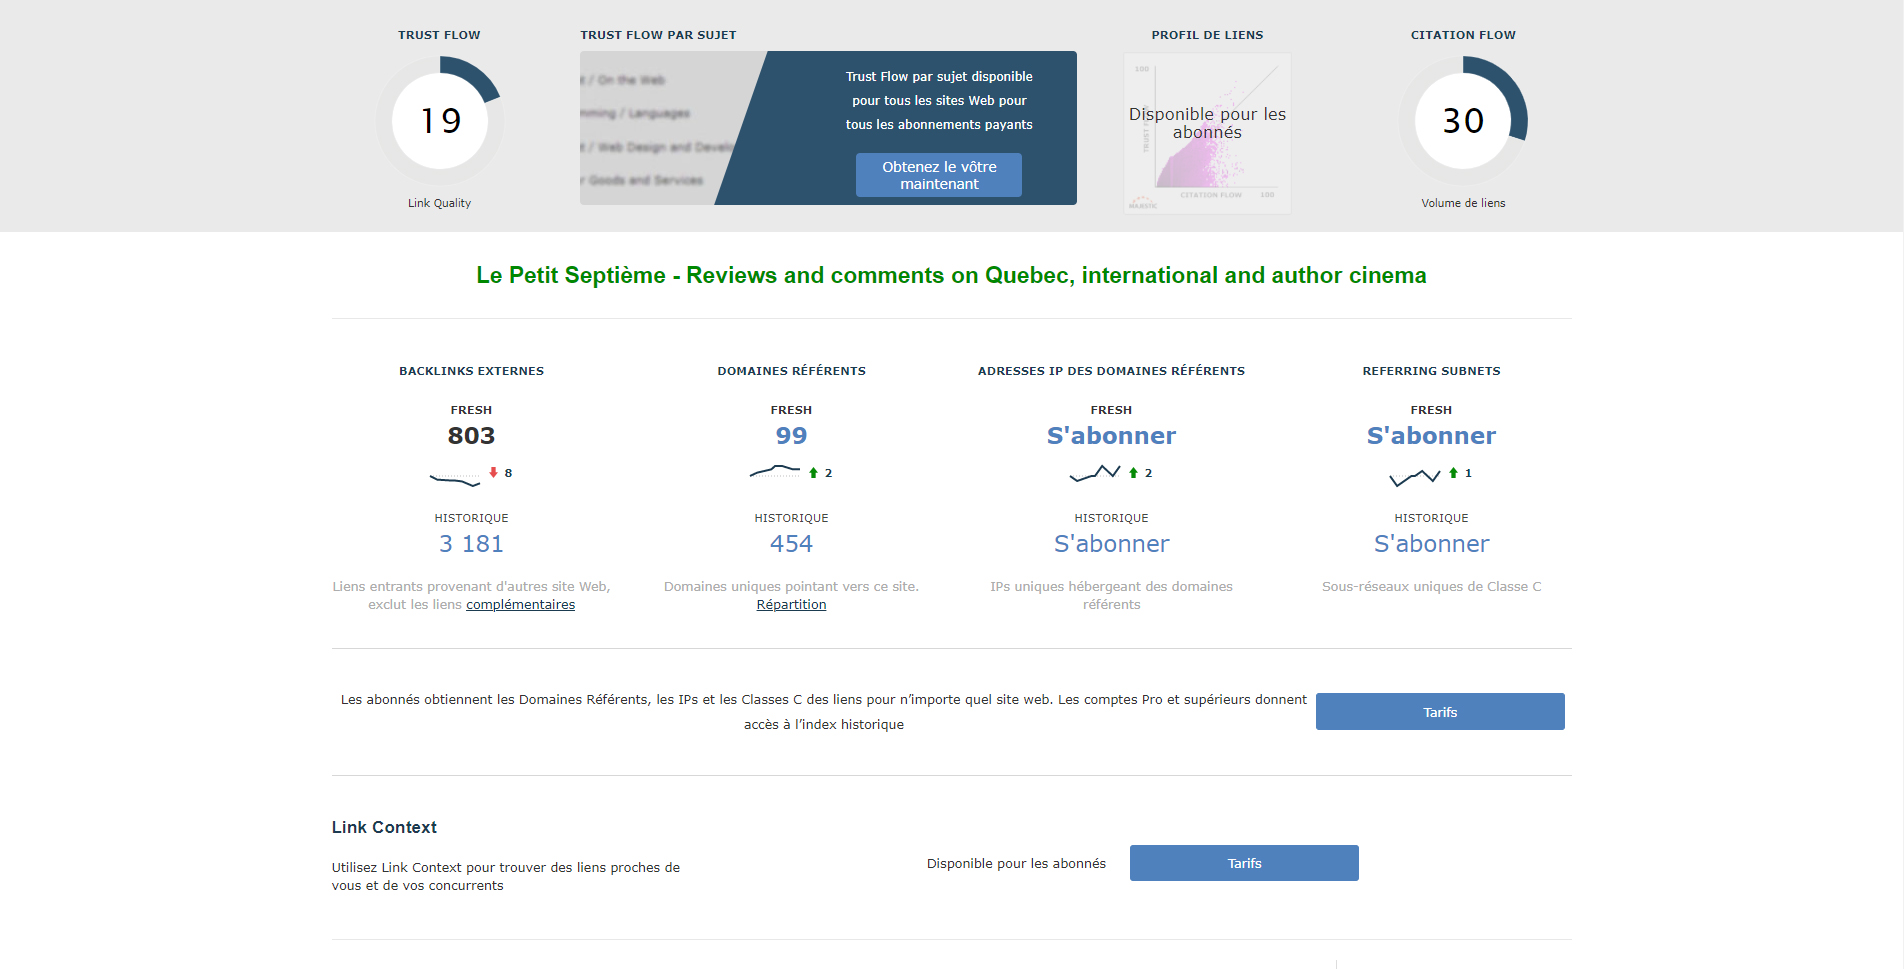Screen dimensions: 1904x969
Task: Click the 'Link Quality' label
Action: 439,203
